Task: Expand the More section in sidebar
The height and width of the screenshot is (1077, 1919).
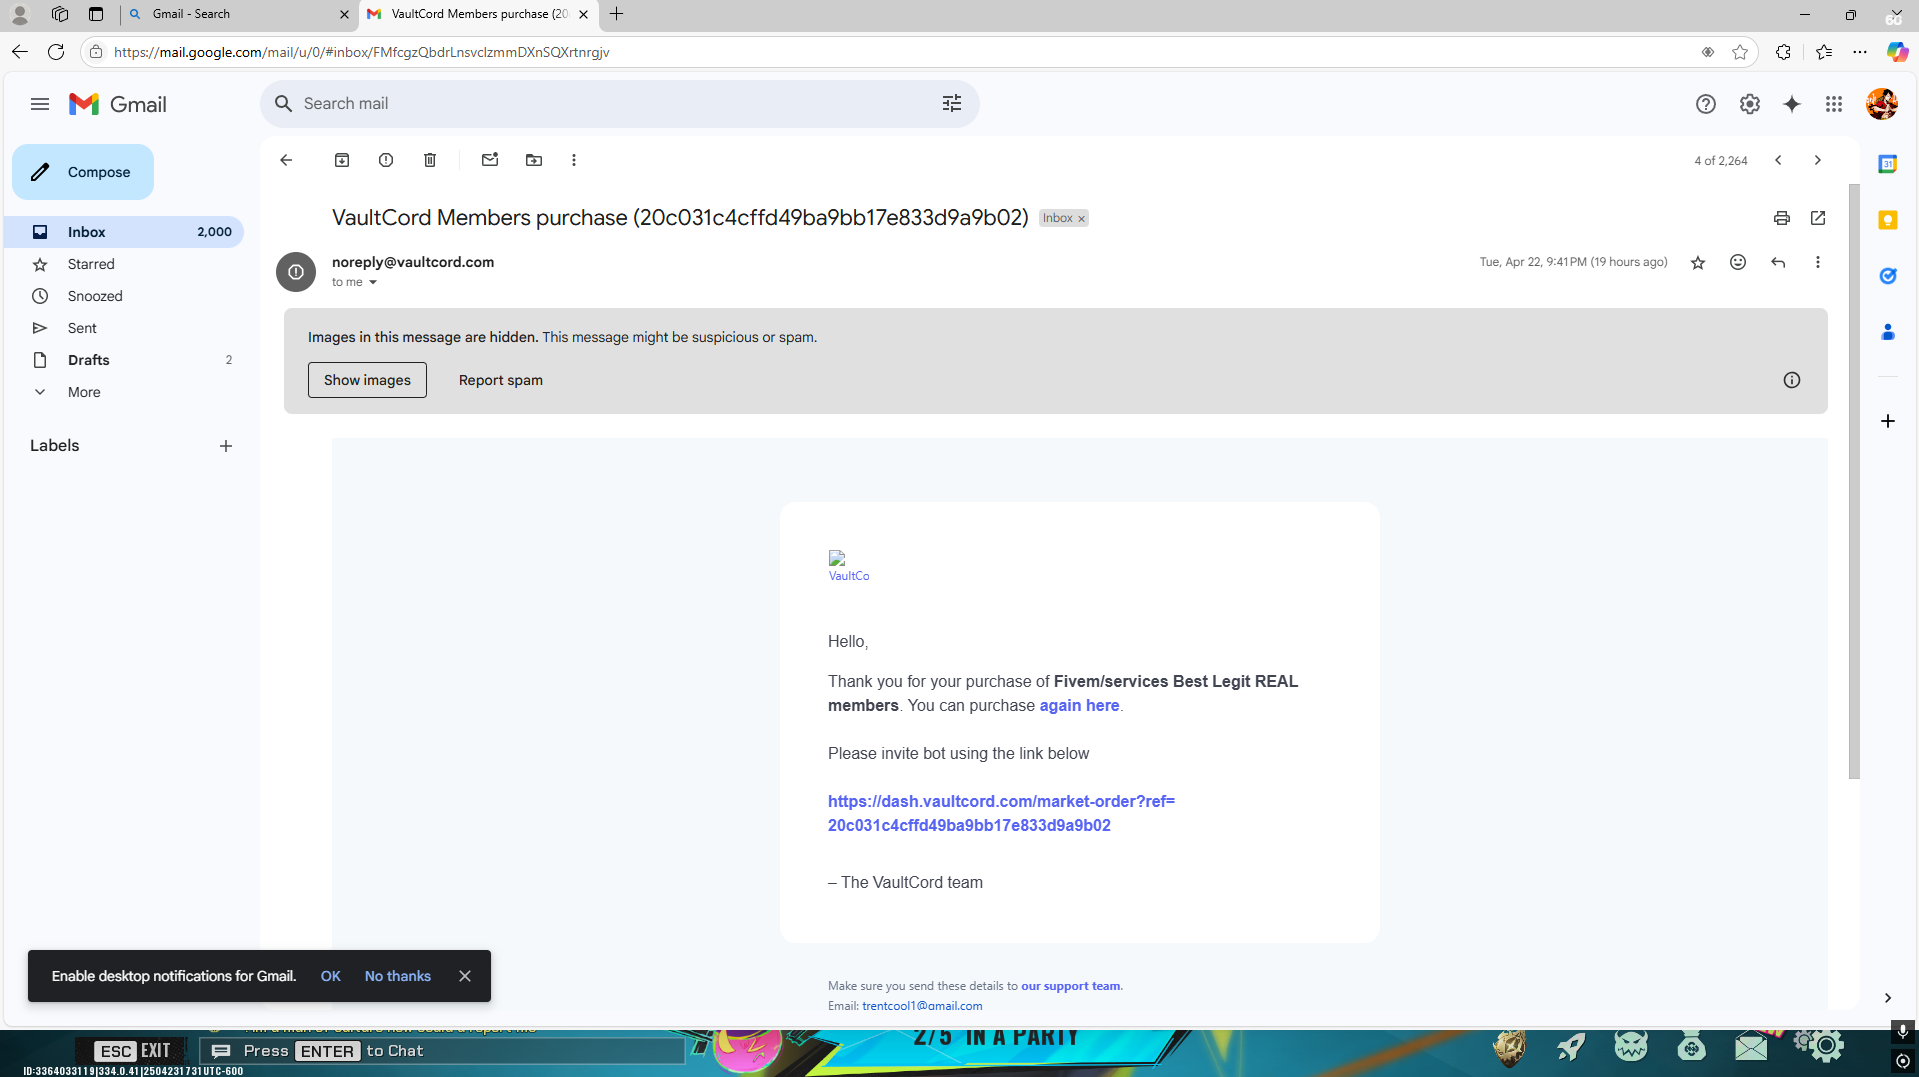Action: 84,392
